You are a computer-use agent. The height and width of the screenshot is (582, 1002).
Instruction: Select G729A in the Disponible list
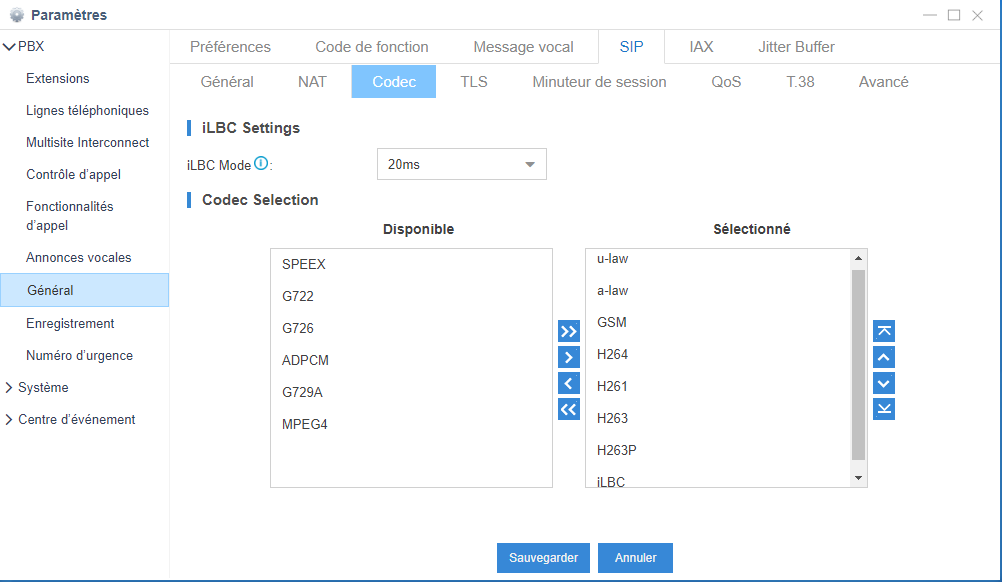click(x=303, y=392)
